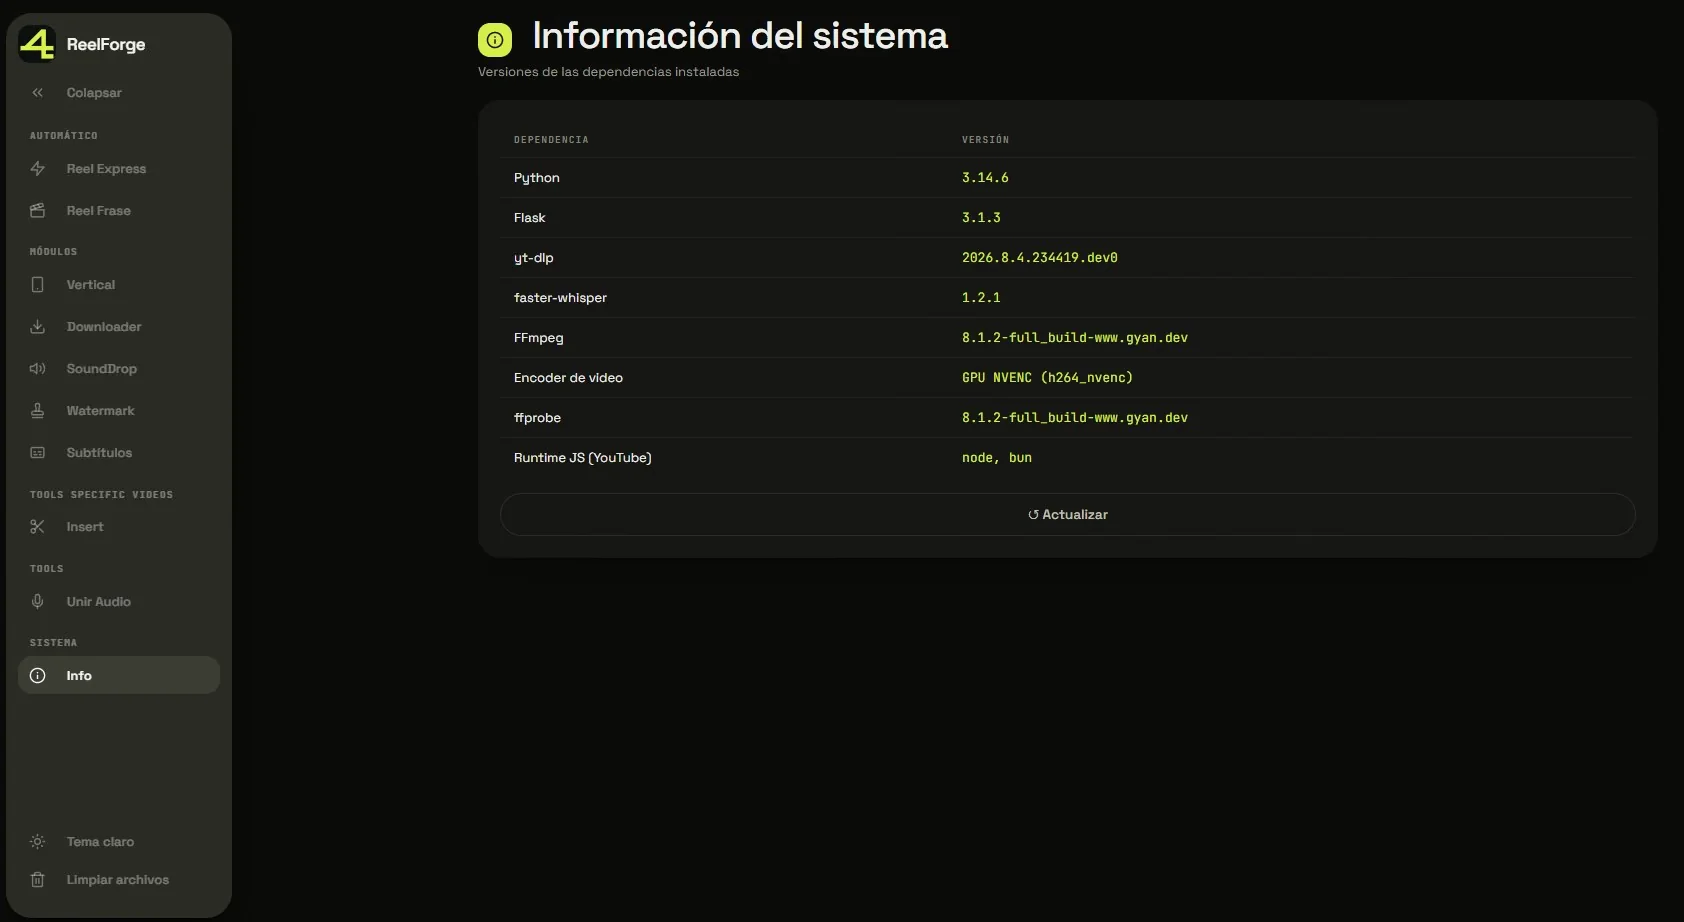Viewport: 1684px width, 922px height.
Task: Open the Reel Express module
Action: click(106, 169)
